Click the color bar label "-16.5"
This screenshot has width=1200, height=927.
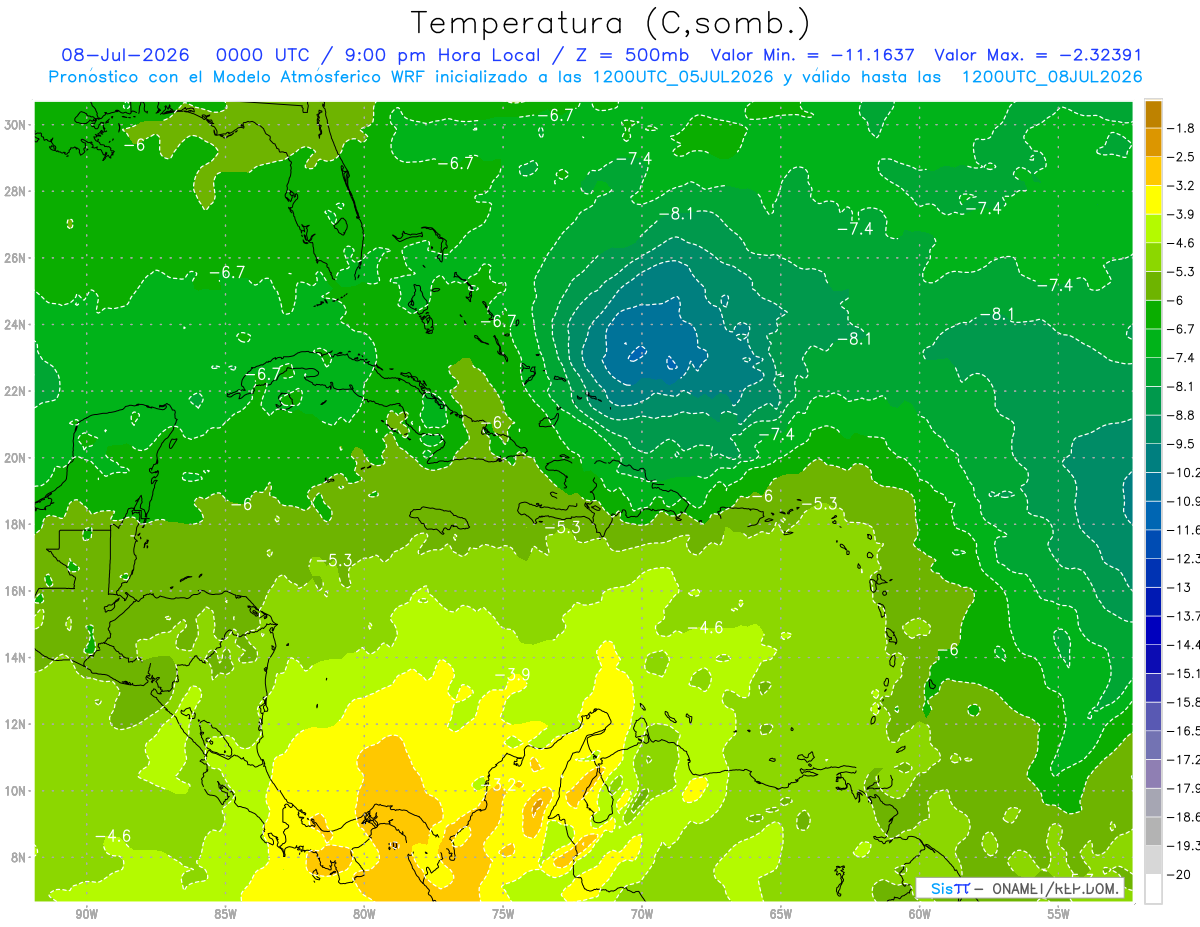(1184, 731)
